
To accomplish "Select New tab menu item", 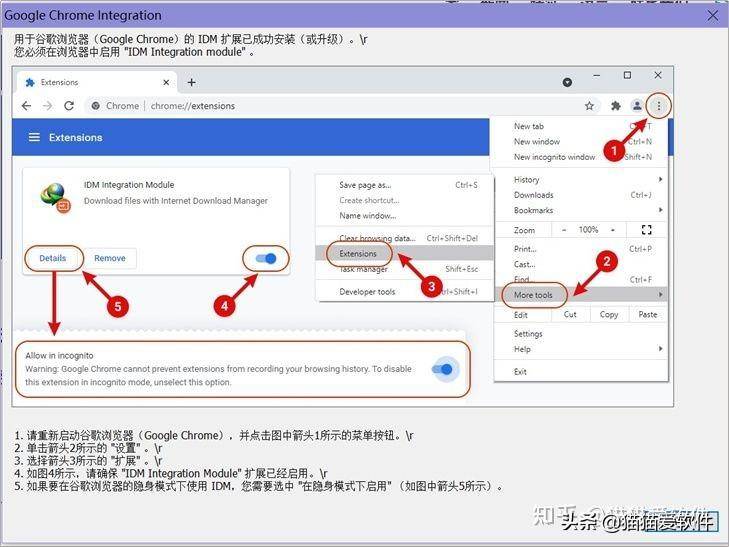I will coord(581,126).
